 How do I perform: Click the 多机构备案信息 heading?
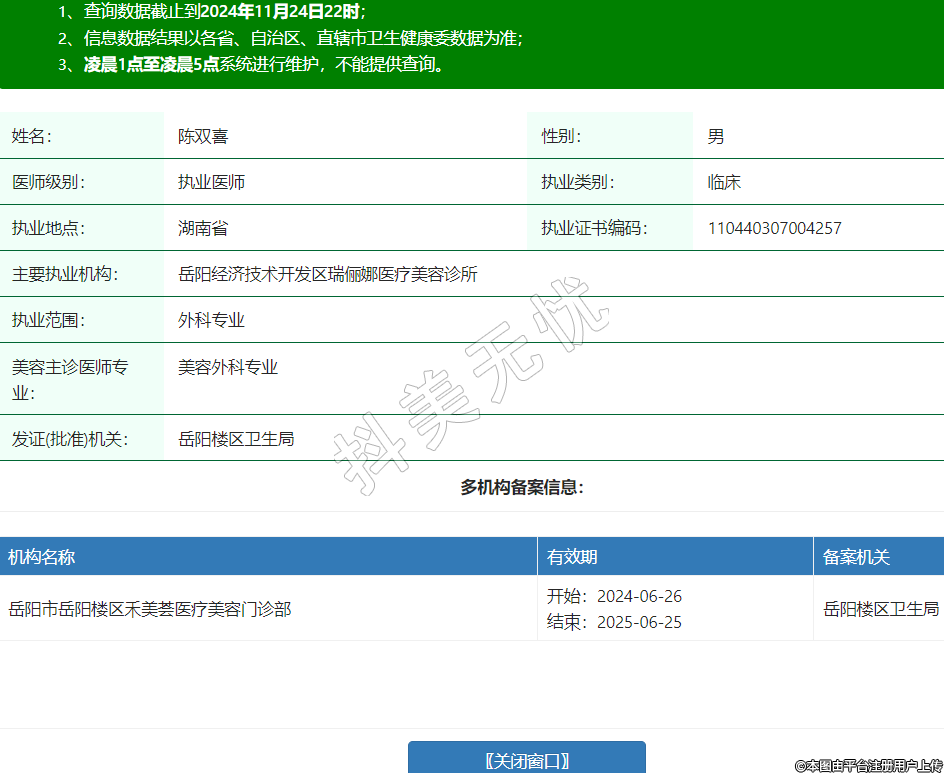click(521, 487)
